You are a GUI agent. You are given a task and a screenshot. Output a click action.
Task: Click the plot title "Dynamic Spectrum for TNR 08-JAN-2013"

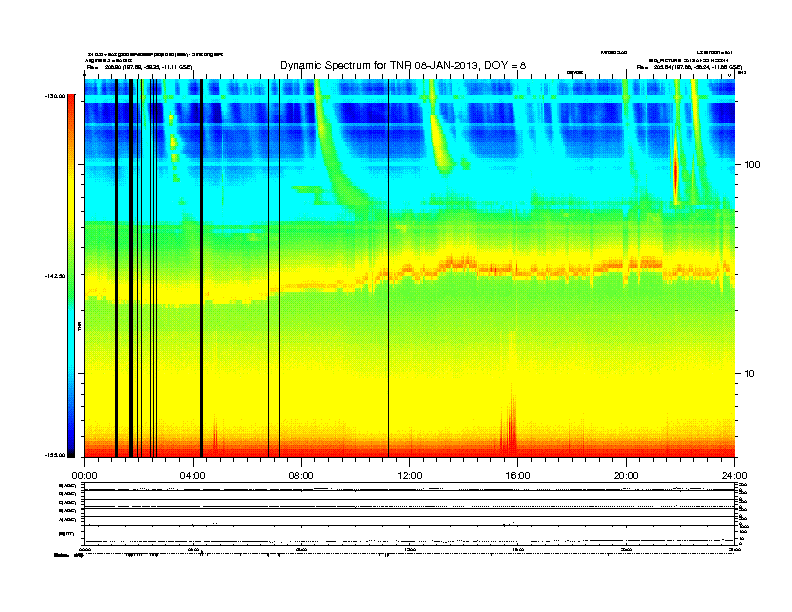tap(403, 65)
